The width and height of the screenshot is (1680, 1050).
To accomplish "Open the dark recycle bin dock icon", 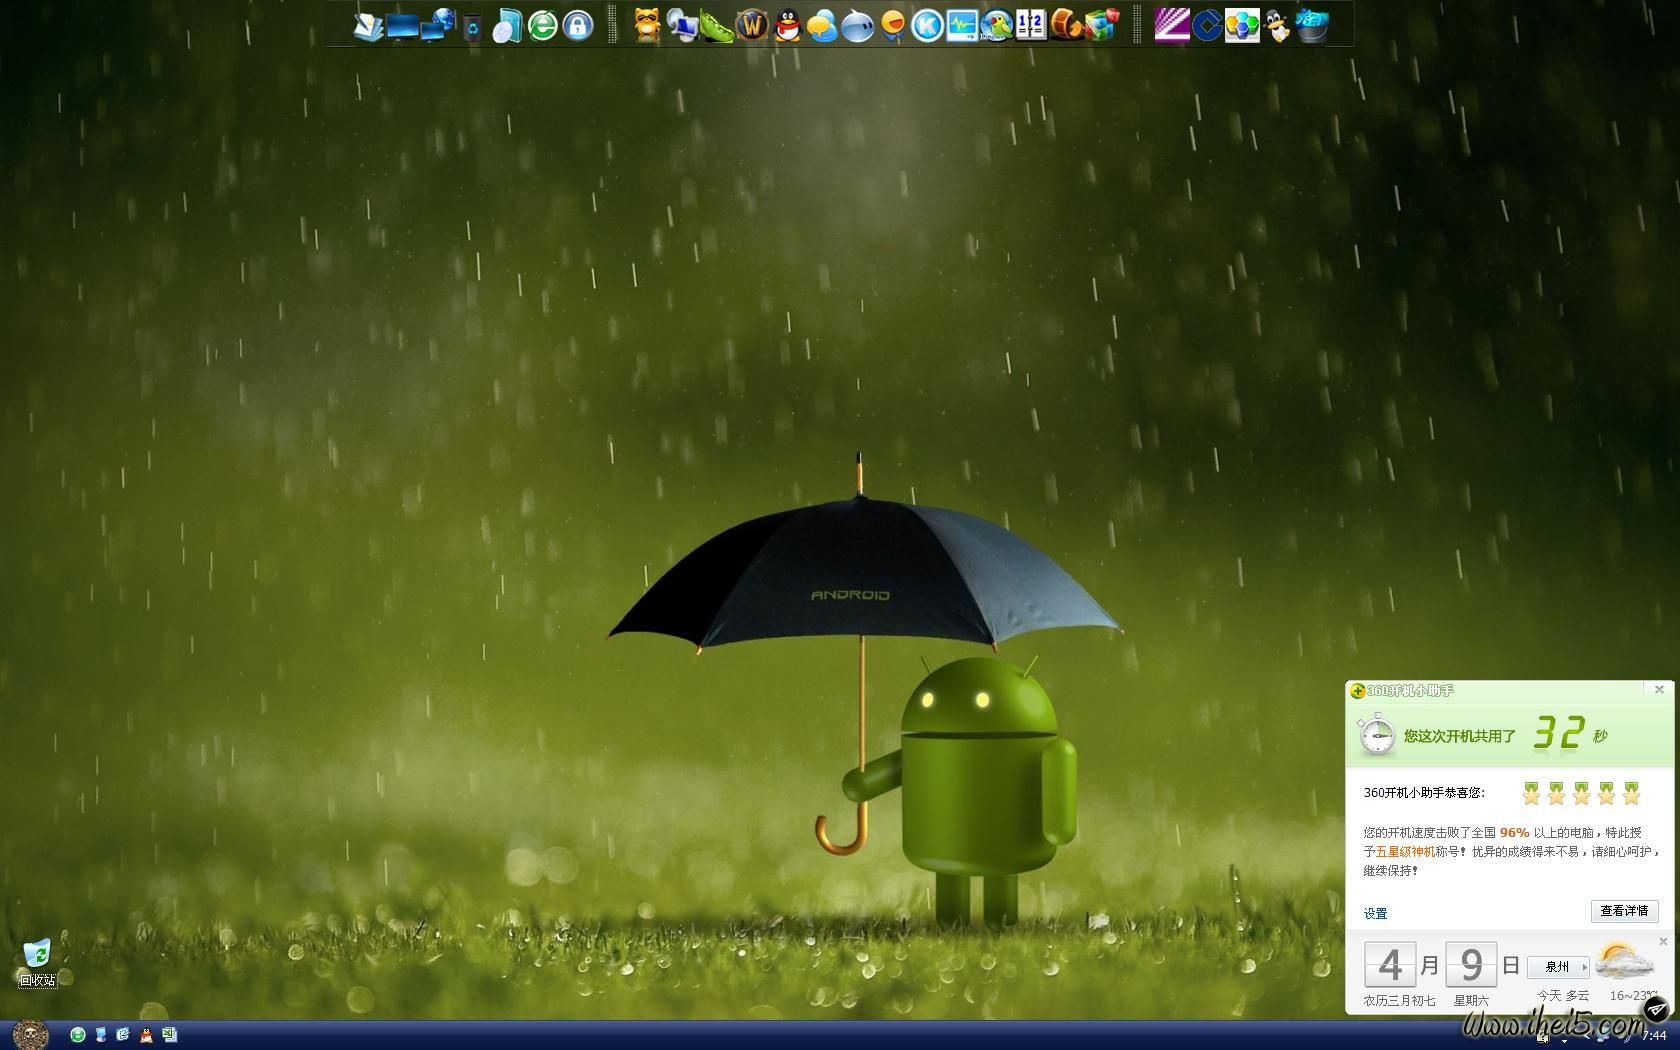I will (x=473, y=27).
